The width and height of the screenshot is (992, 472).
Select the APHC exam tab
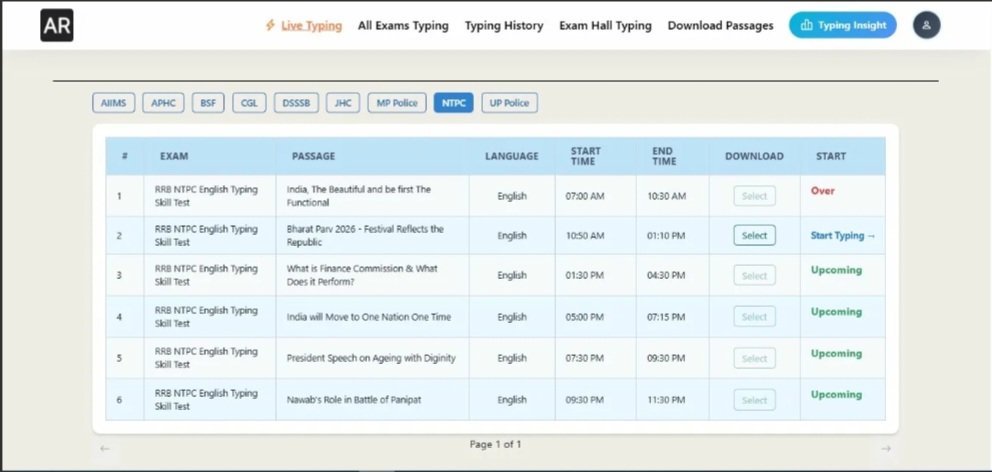[163, 103]
